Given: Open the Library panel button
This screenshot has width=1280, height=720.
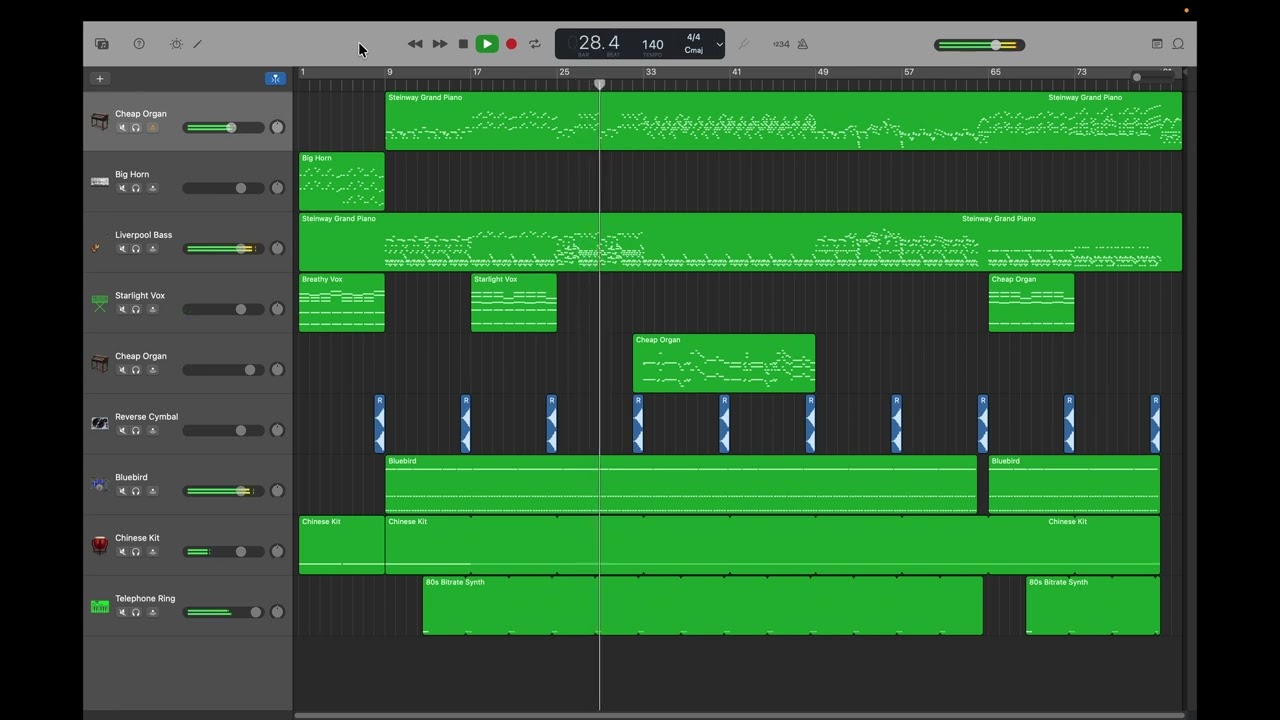Looking at the screenshot, I should click(101, 44).
